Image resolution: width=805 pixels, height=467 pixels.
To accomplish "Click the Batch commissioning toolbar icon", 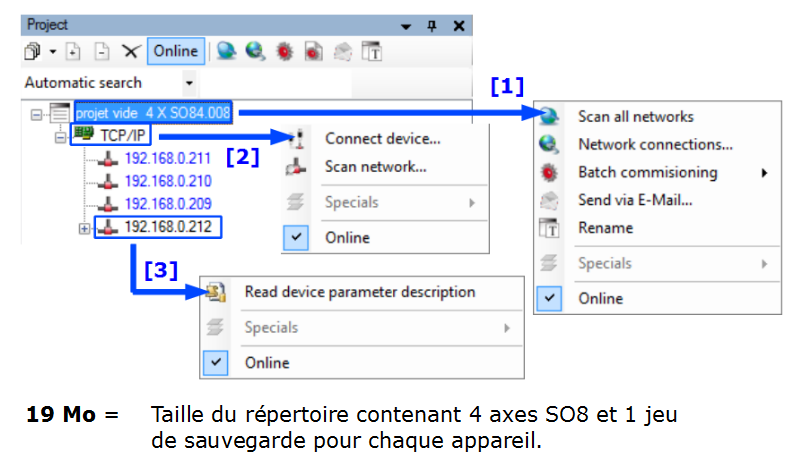I will coord(284,50).
